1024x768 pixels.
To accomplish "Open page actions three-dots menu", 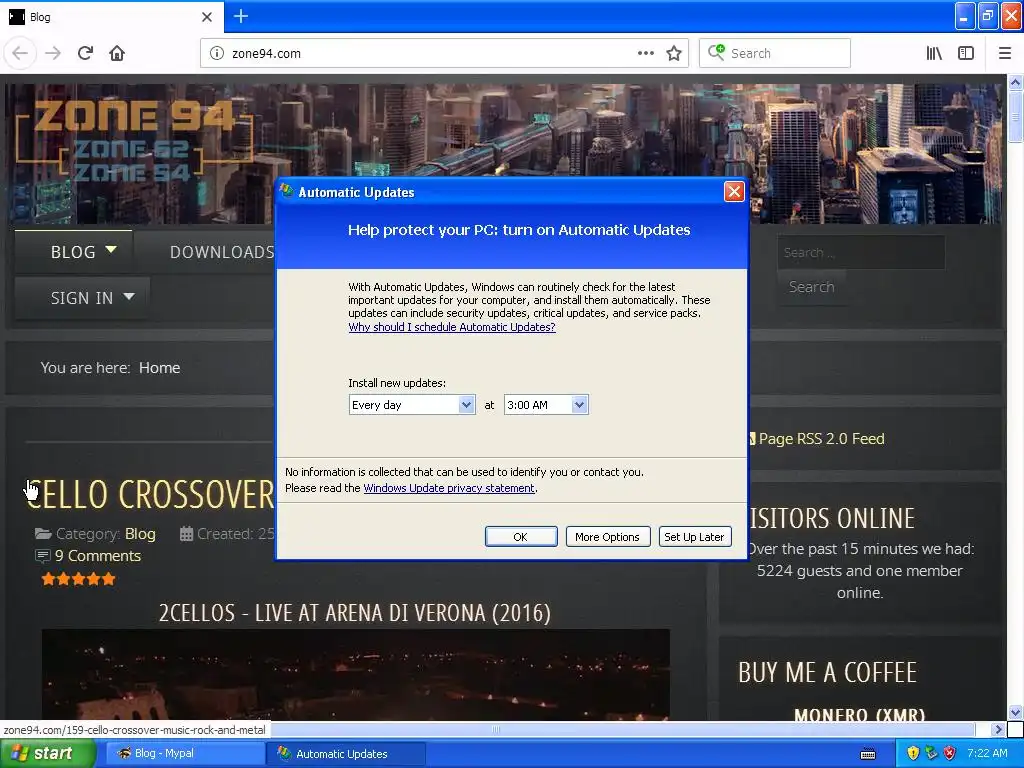I will [646, 53].
